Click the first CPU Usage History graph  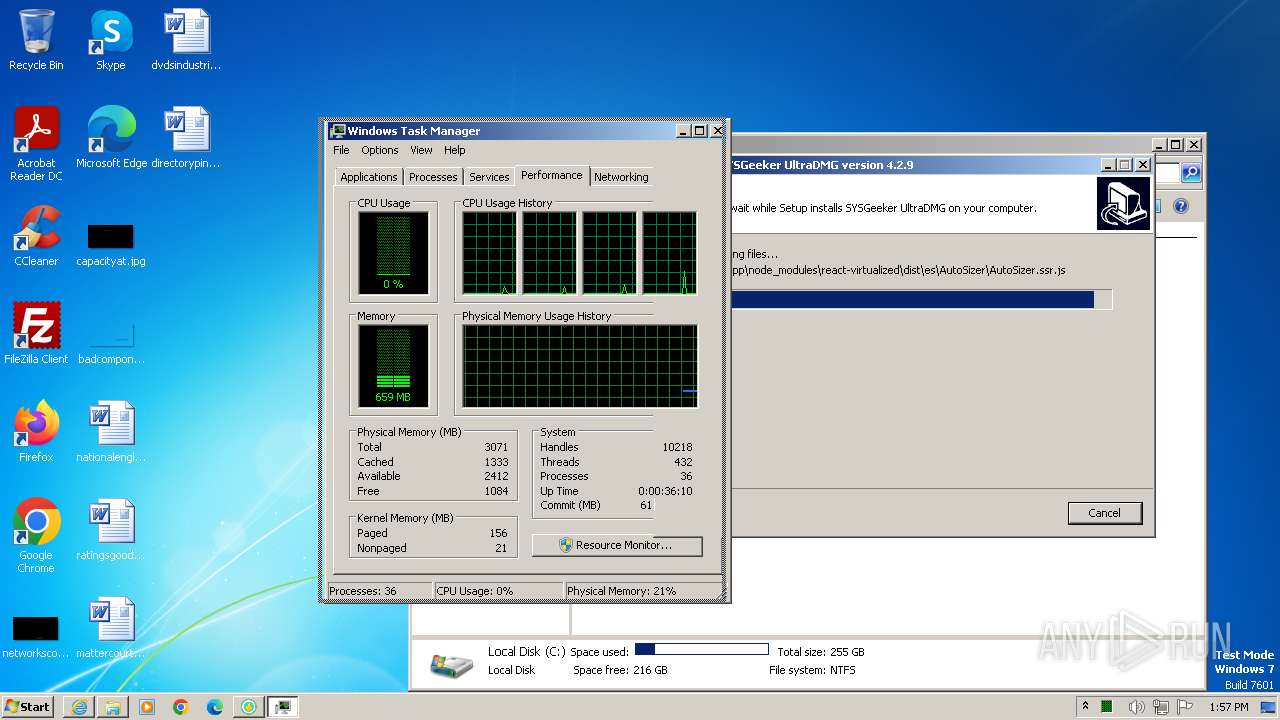[x=489, y=253]
